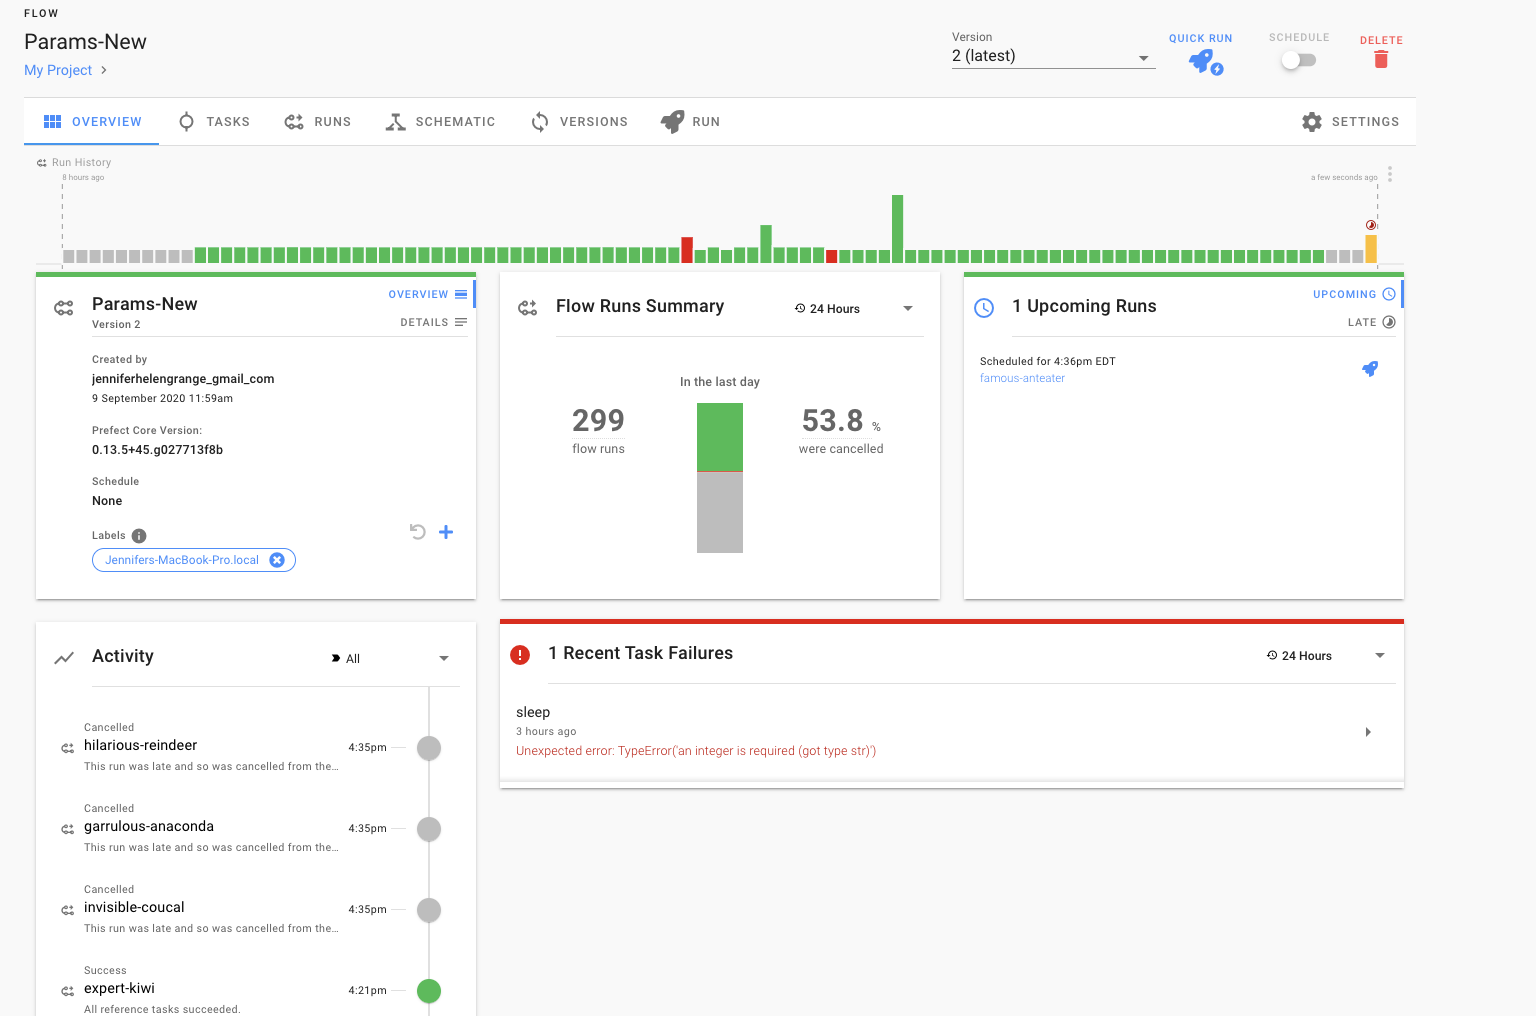Screen dimensions: 1536x1016
Task: Launch a Quick Run with the rocket icon
Action: tap(1205, 62)
